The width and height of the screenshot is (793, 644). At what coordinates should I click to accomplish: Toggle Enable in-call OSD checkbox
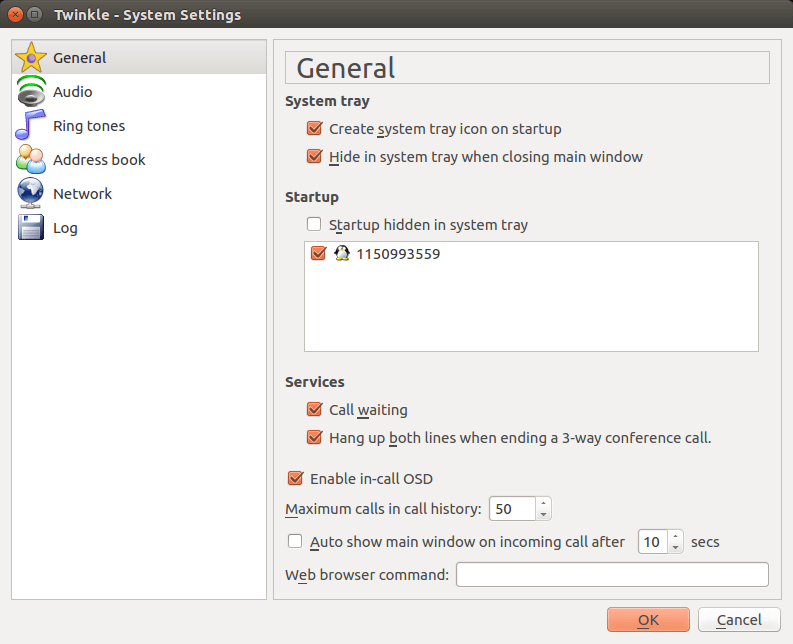pos(295,478)
